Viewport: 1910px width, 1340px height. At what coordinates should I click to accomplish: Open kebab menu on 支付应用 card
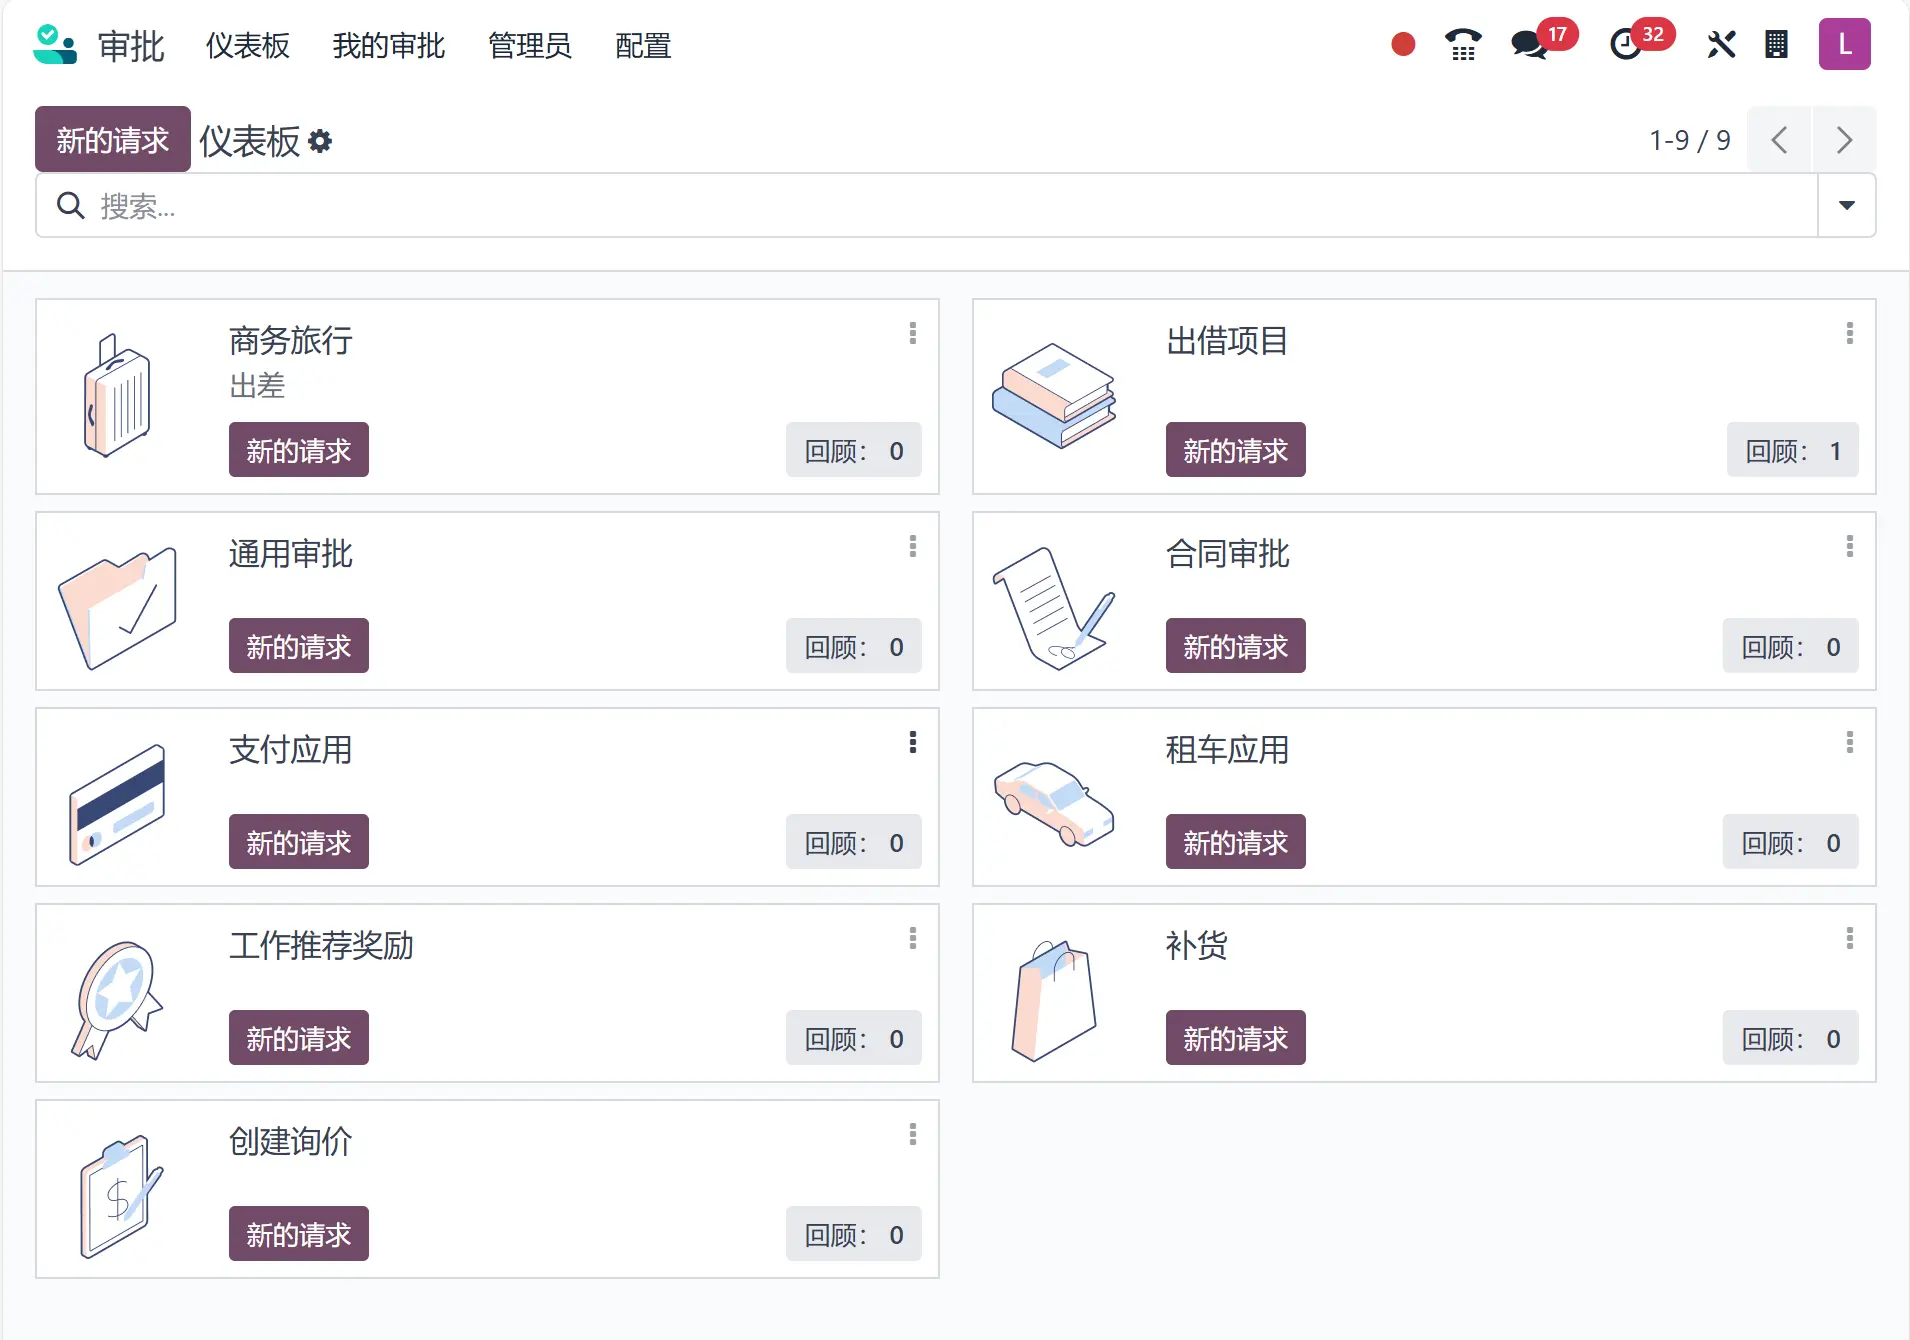click(x=912, y=742)
